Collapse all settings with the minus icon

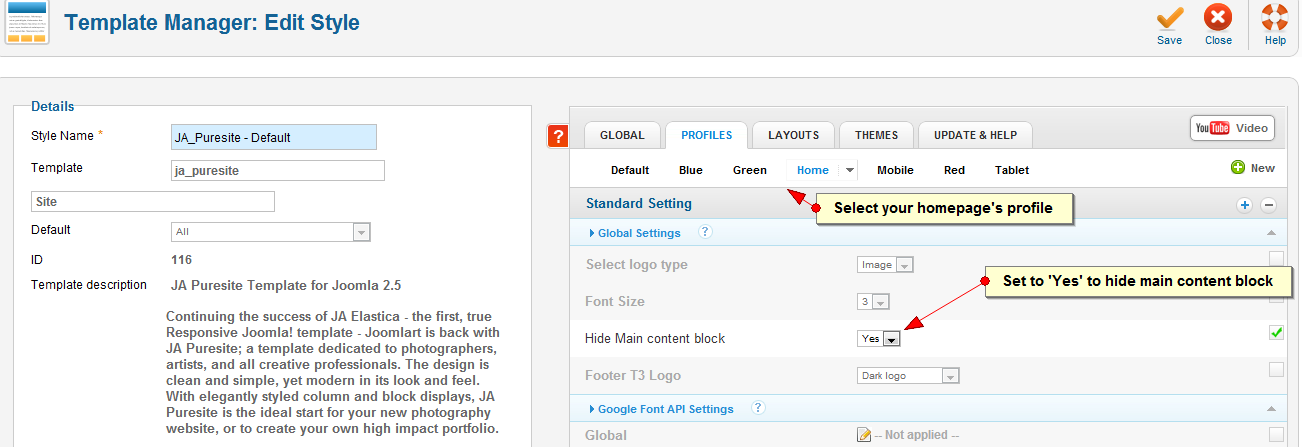coord(1268,205)
